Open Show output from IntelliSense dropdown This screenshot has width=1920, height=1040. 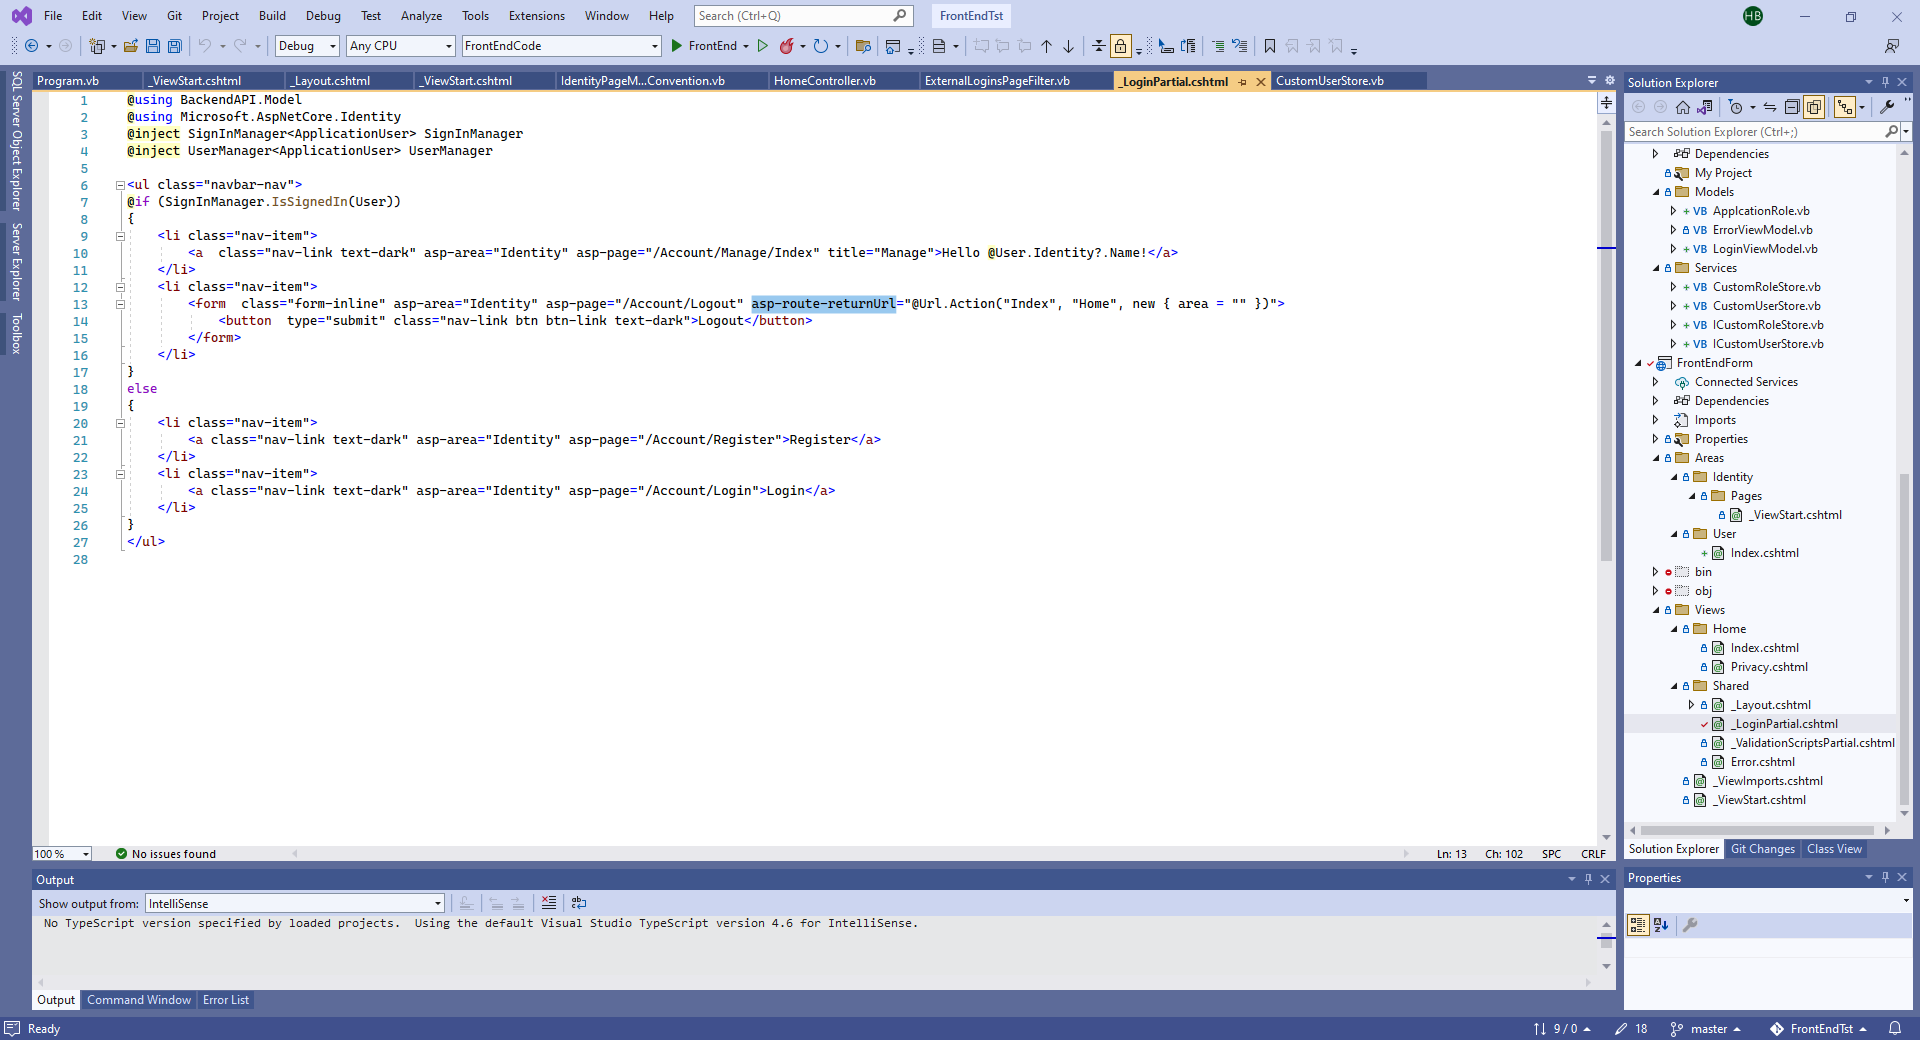click(x=295, y=903)
